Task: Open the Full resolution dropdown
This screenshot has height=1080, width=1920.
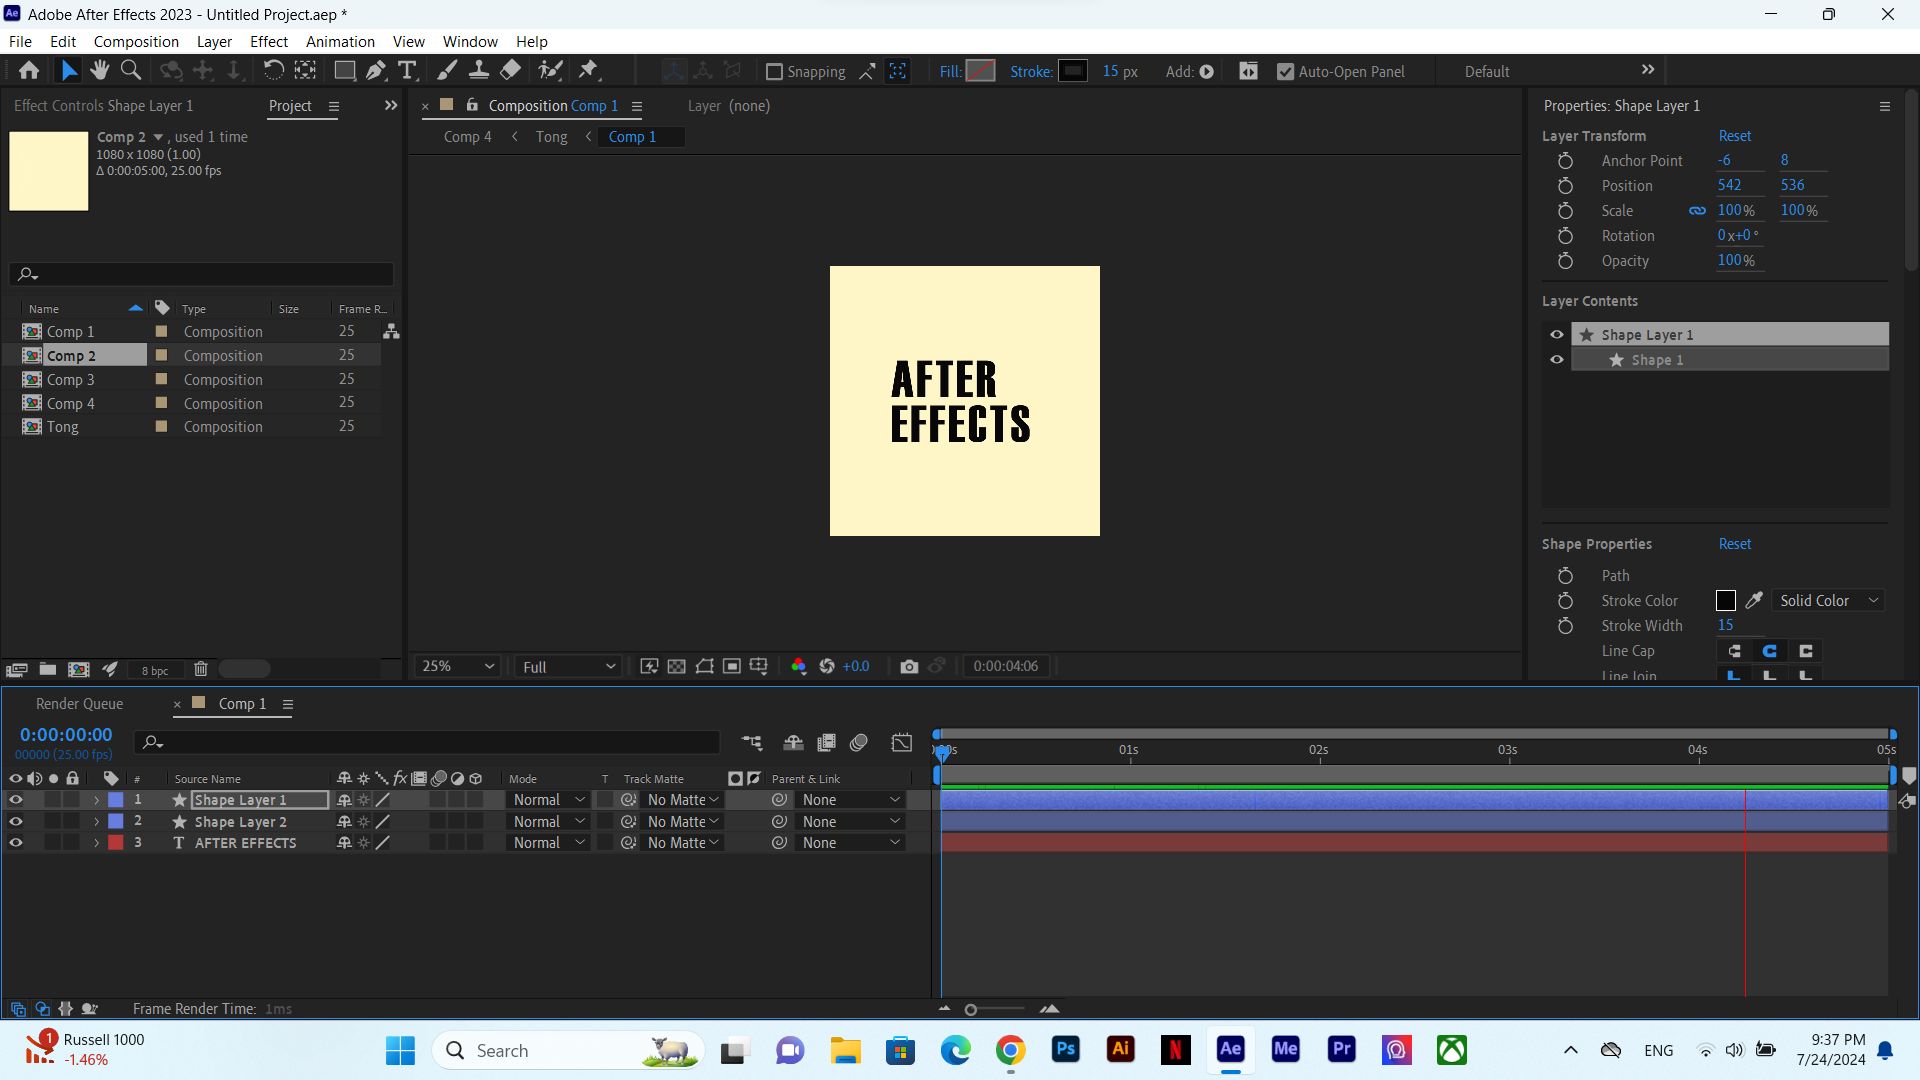Action: [568, 667]
